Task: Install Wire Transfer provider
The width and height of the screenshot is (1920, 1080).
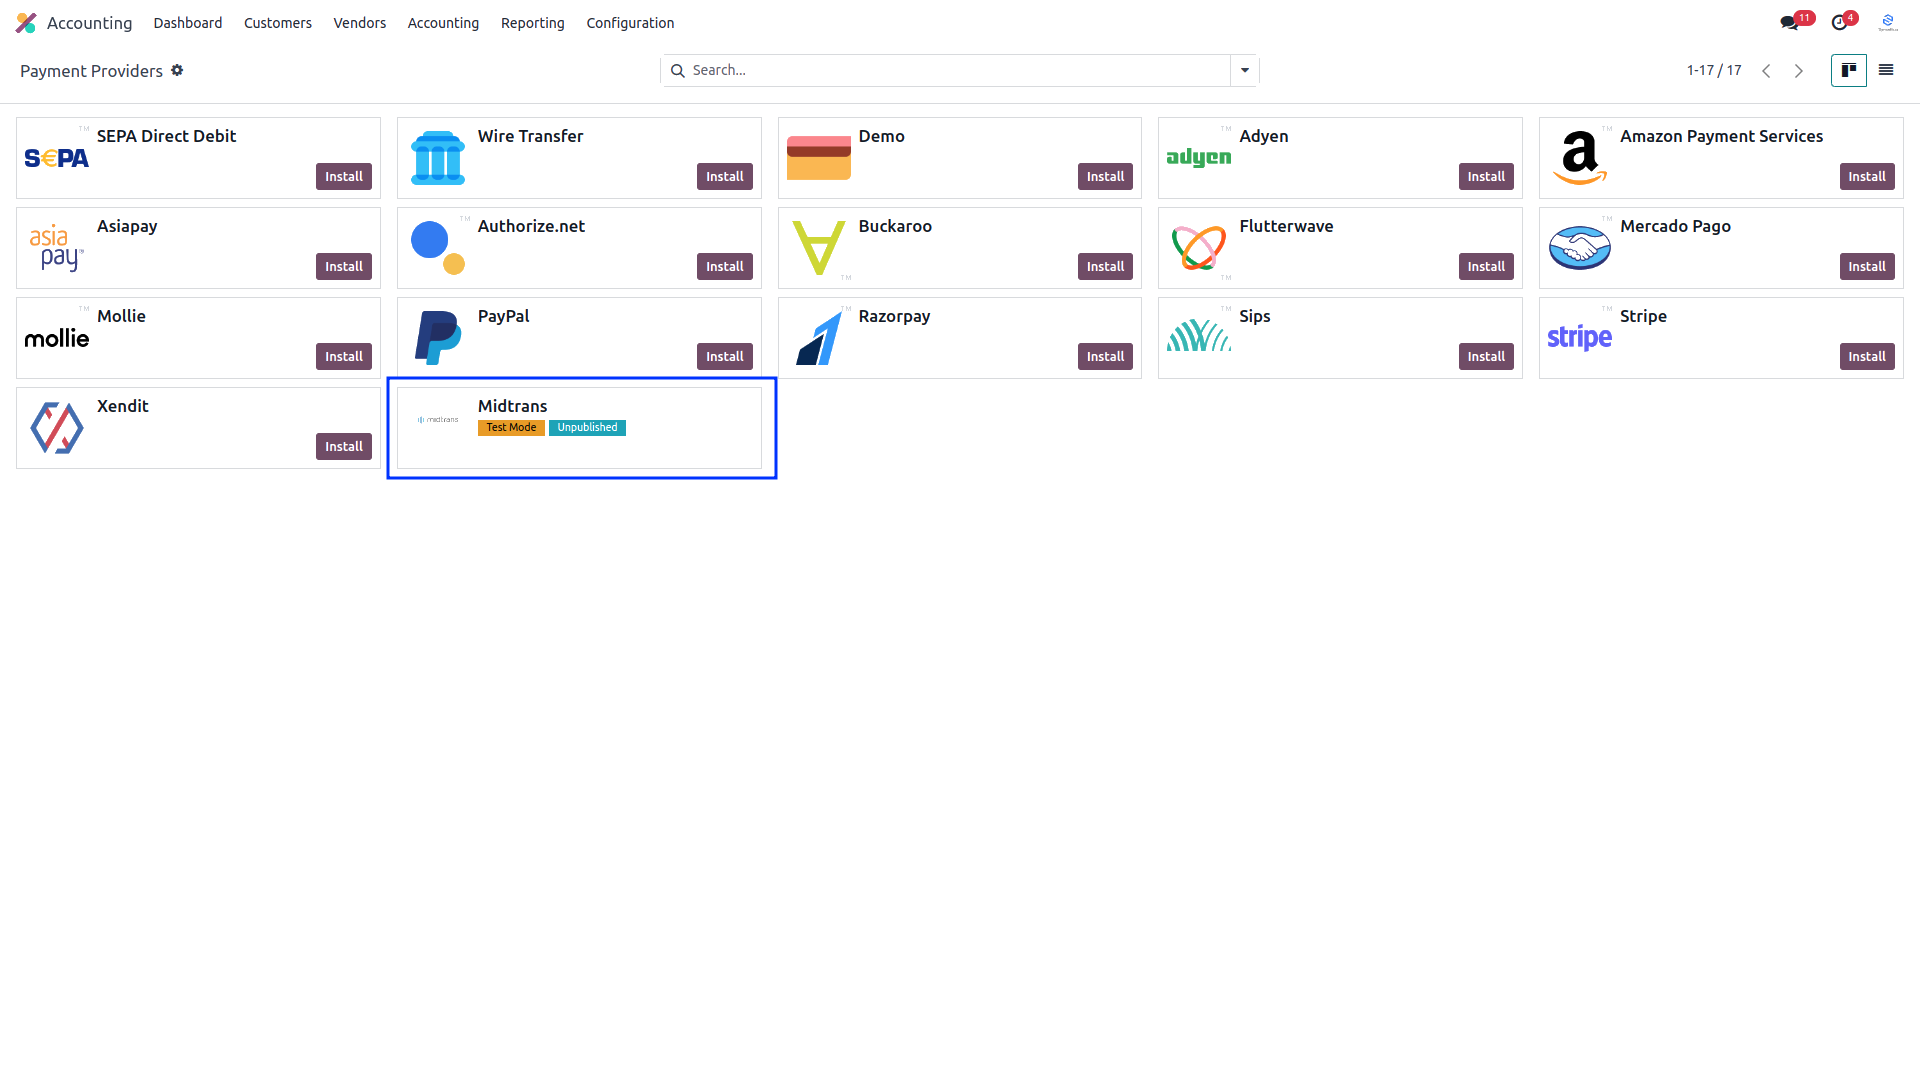Action: (725, 176)
